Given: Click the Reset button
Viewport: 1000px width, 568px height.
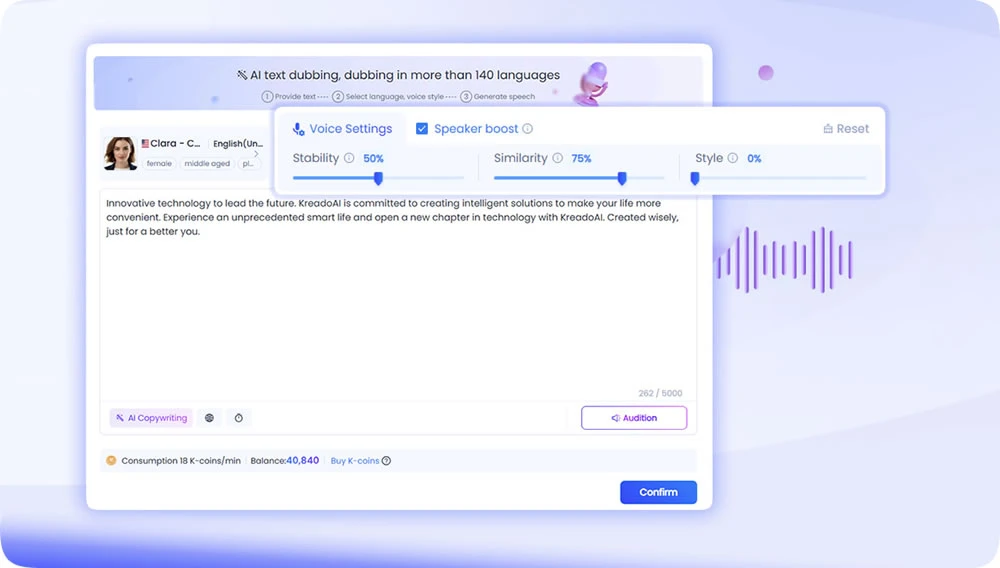Looking at the screenshot, I should point(846,129).
